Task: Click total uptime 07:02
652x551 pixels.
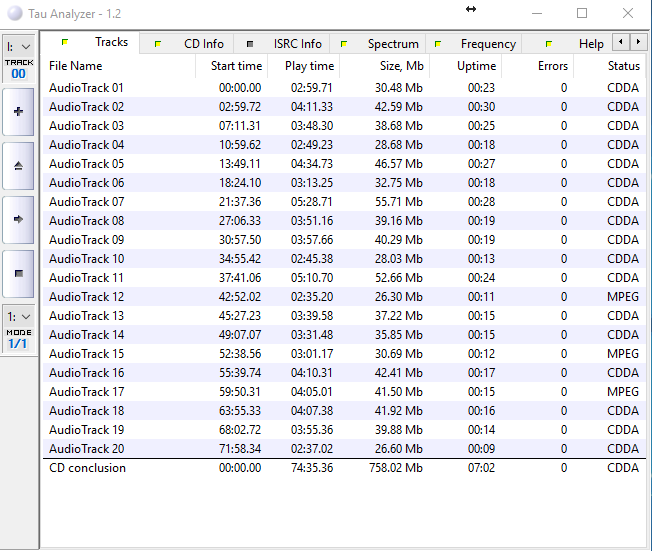Action: point(481,468)
